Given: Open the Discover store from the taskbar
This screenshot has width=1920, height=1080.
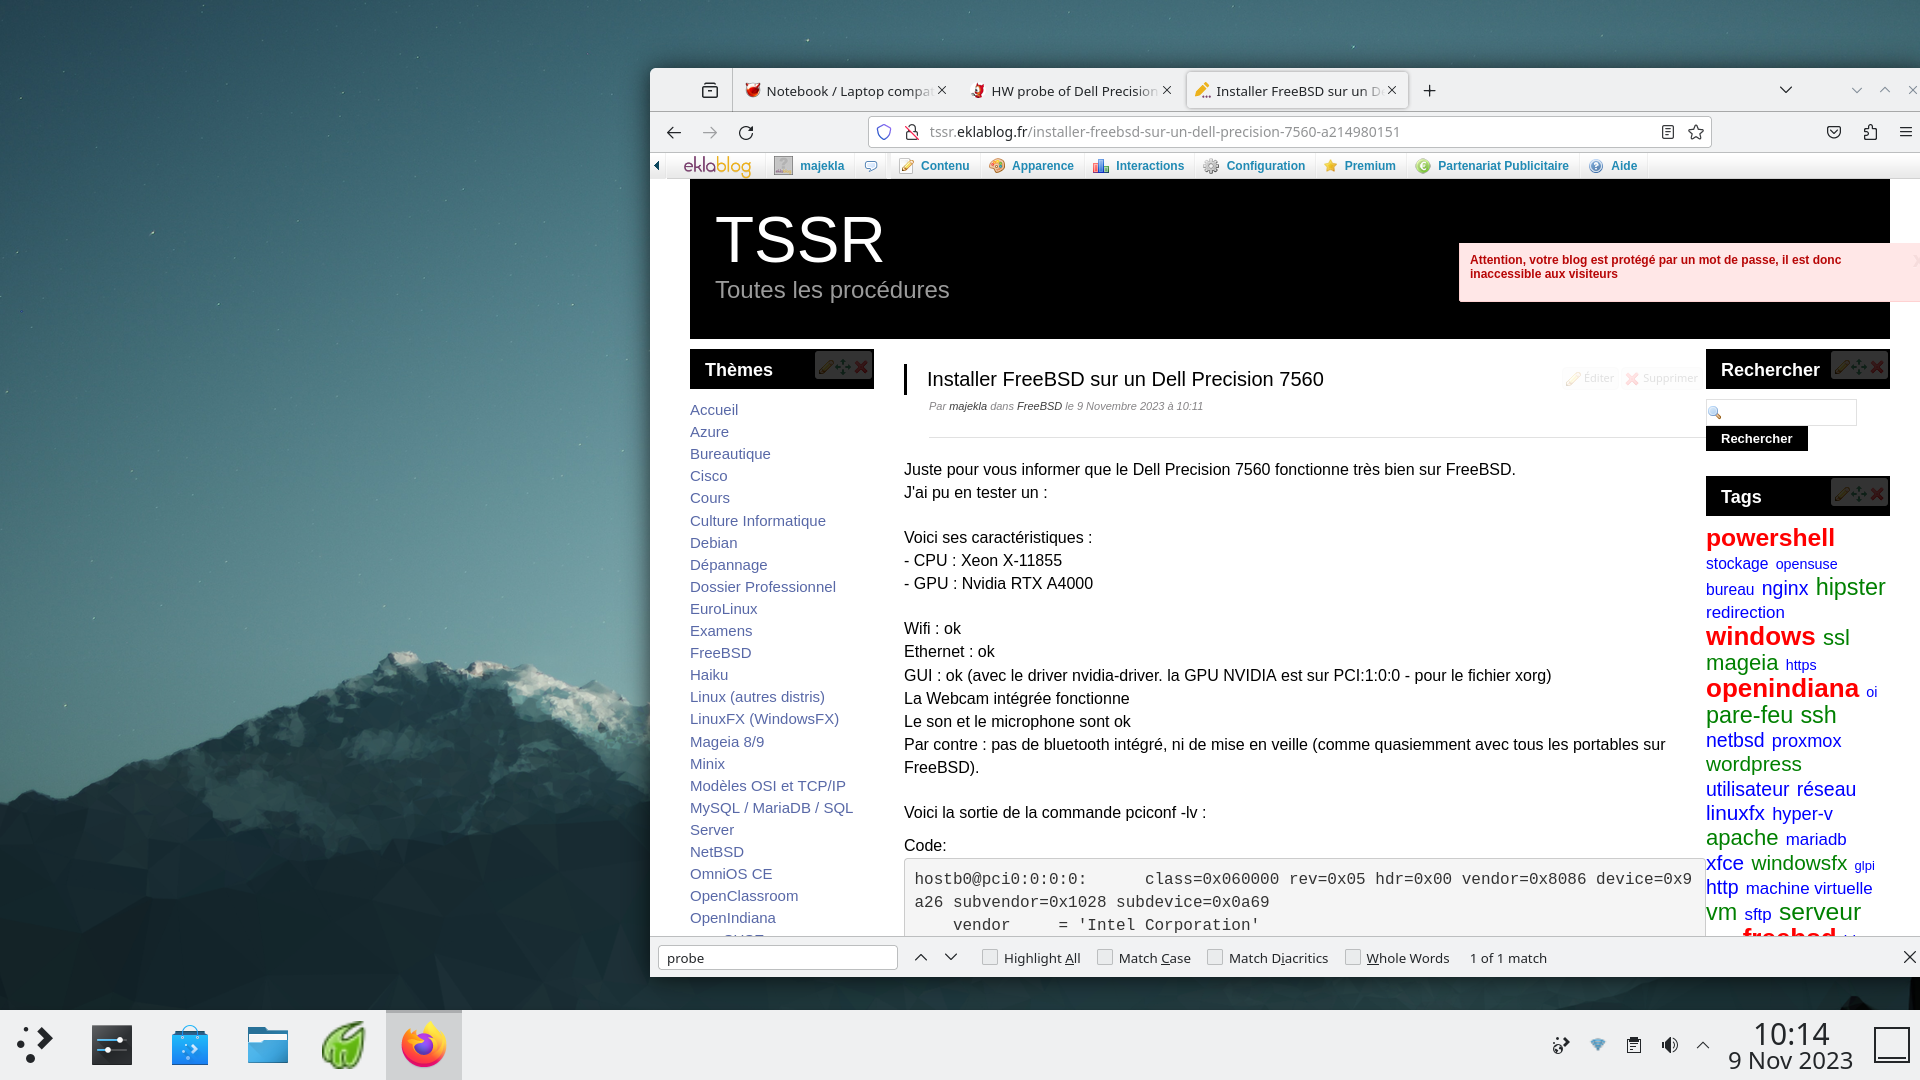Looking at the screenshot, I should pyautogui.click(x=190, y=1045).
